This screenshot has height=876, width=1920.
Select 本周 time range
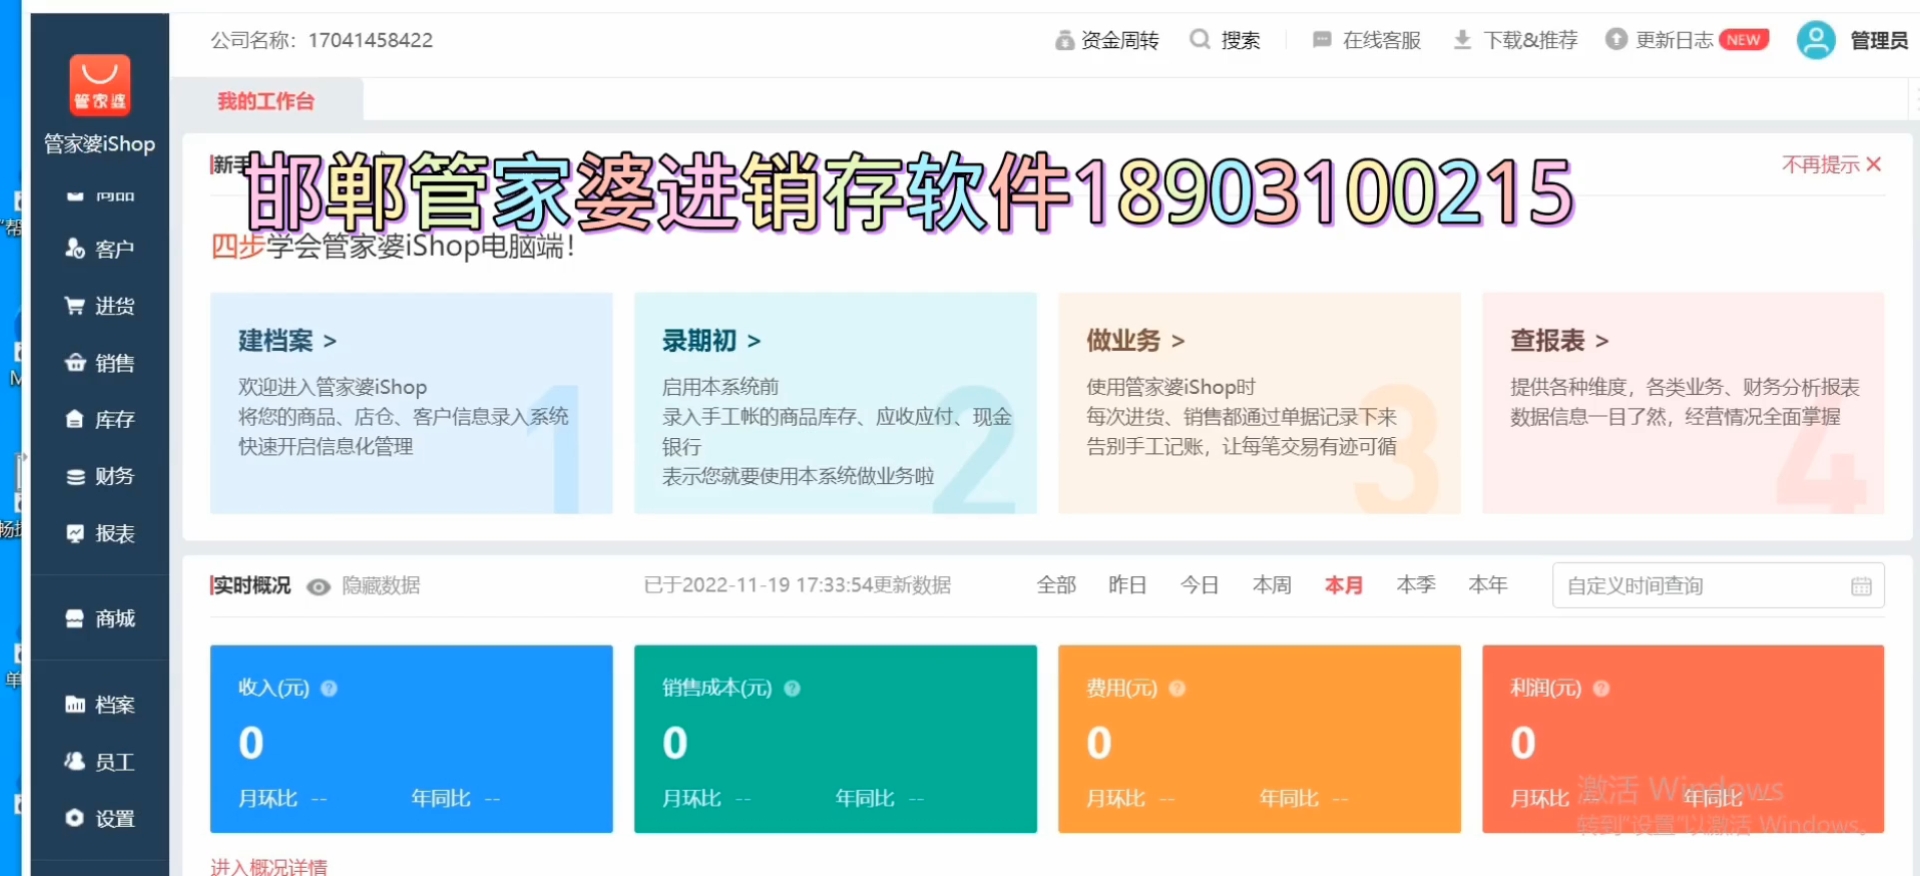(x=1272, y=585)
